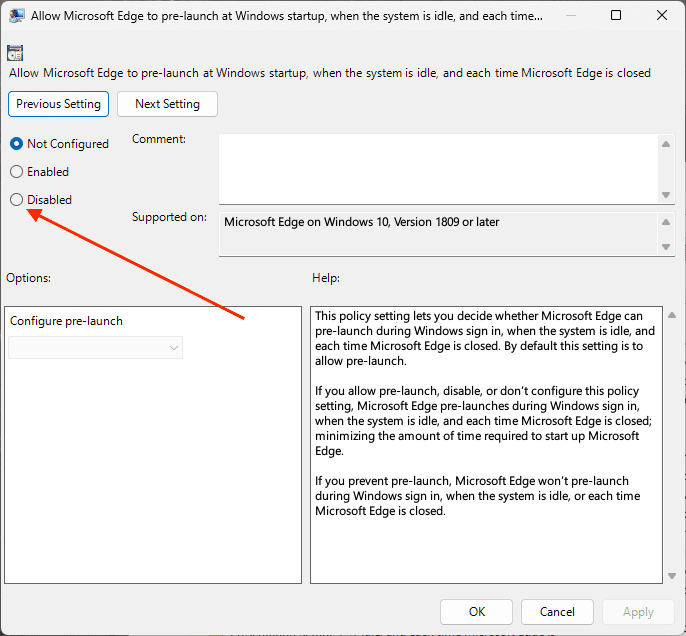Click the Help panel scroll-up arrow
The width and height of the screenshot is (686, 636).
point(672,315)
